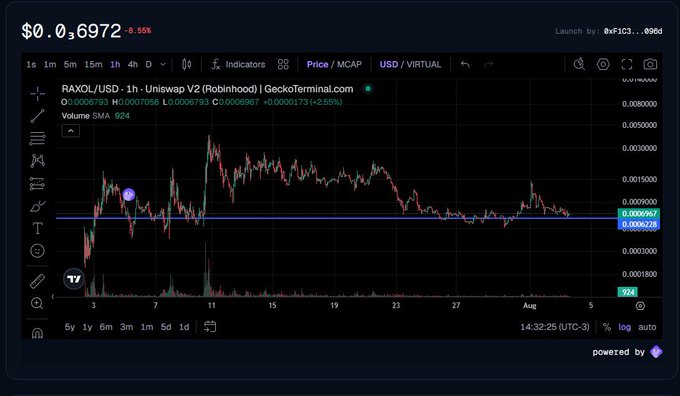The width and height of the screenshot is (680, 396).
Task: Open chart settings hexagon icon
Action: coord(603,64)
